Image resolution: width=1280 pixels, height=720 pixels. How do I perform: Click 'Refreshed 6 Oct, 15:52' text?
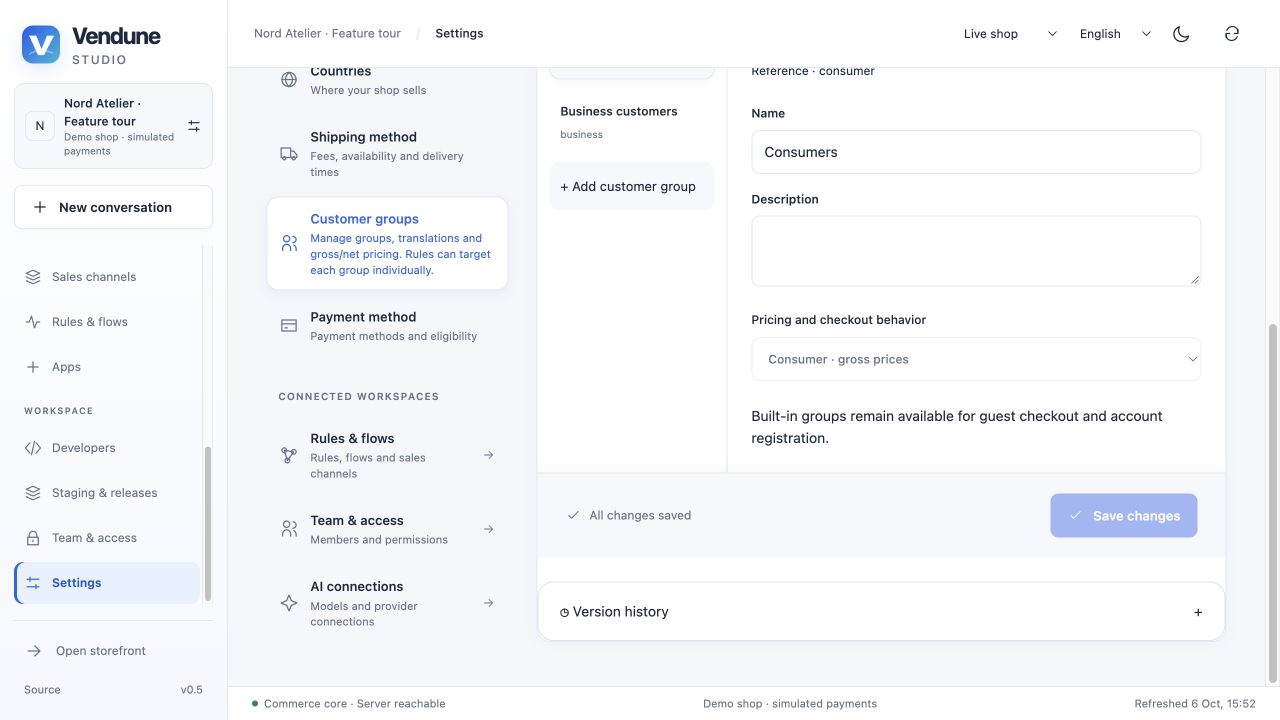(1195, 704)
